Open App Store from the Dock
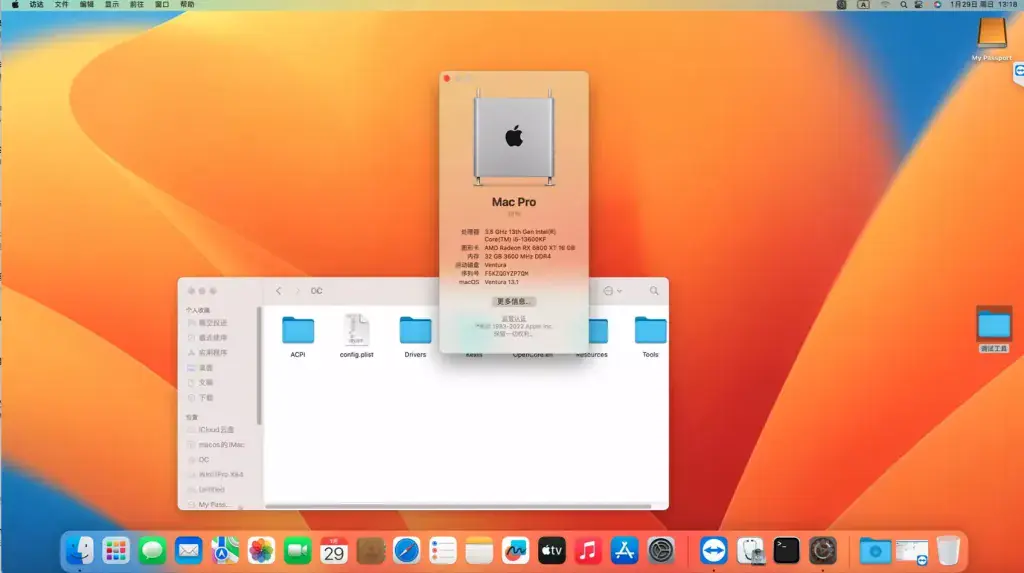Screen dimensions: 1024x573 pos(624,550)
